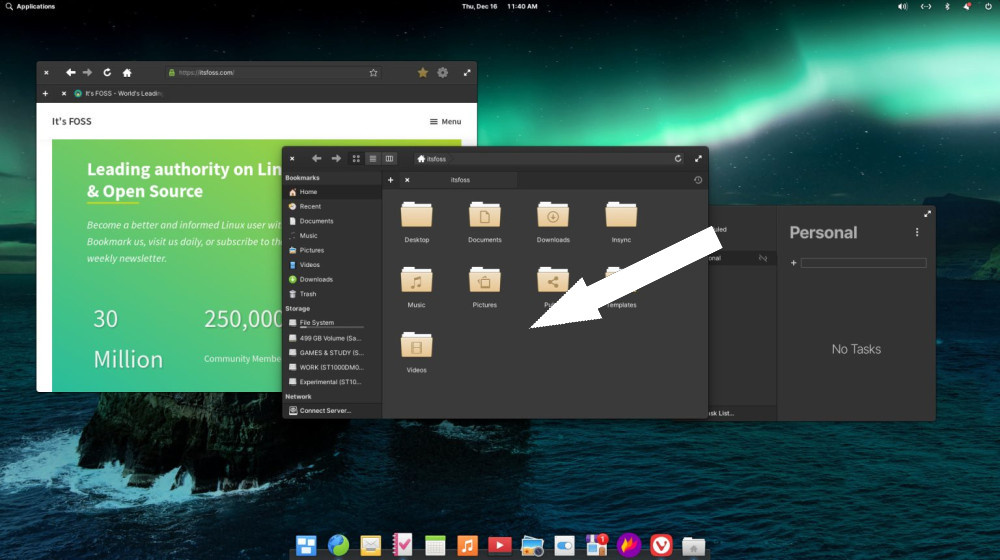Click Connect Server in Network
The image size is (1000, 560).
[x=332, y=411]
